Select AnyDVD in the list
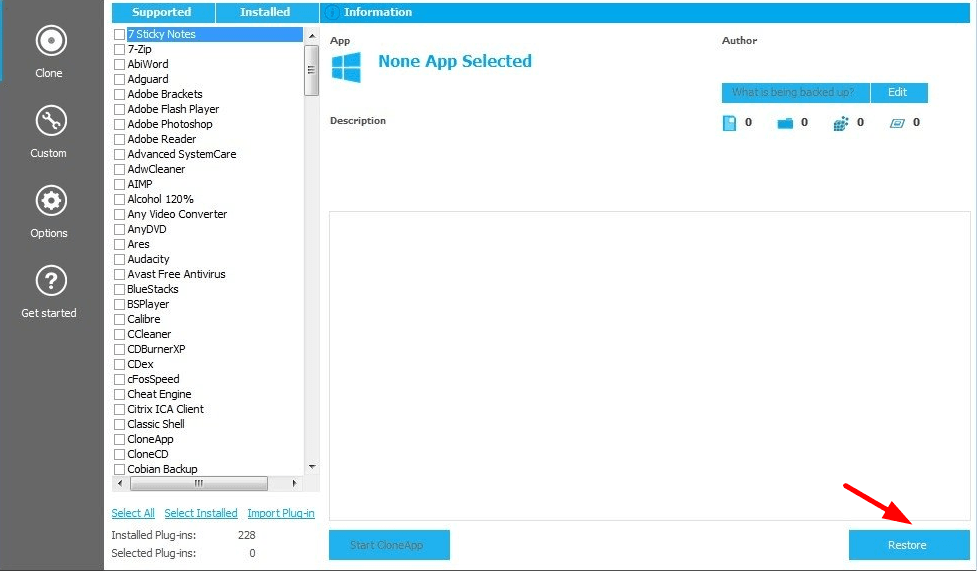Viewport: 977px width, 571px height. pos(147,229)
